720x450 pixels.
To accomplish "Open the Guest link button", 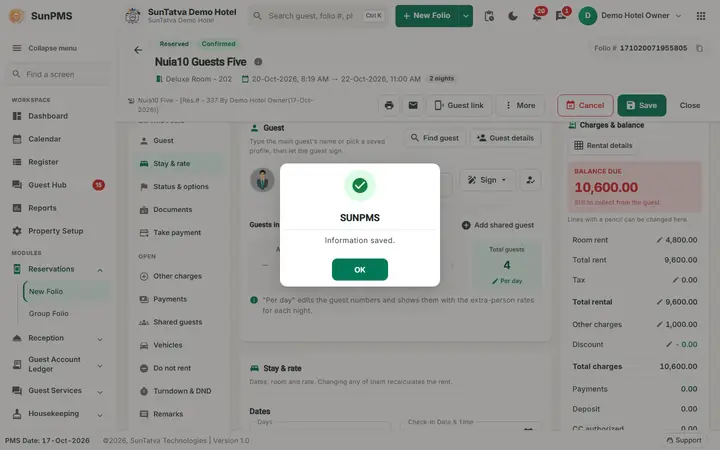I will point(459,105).
